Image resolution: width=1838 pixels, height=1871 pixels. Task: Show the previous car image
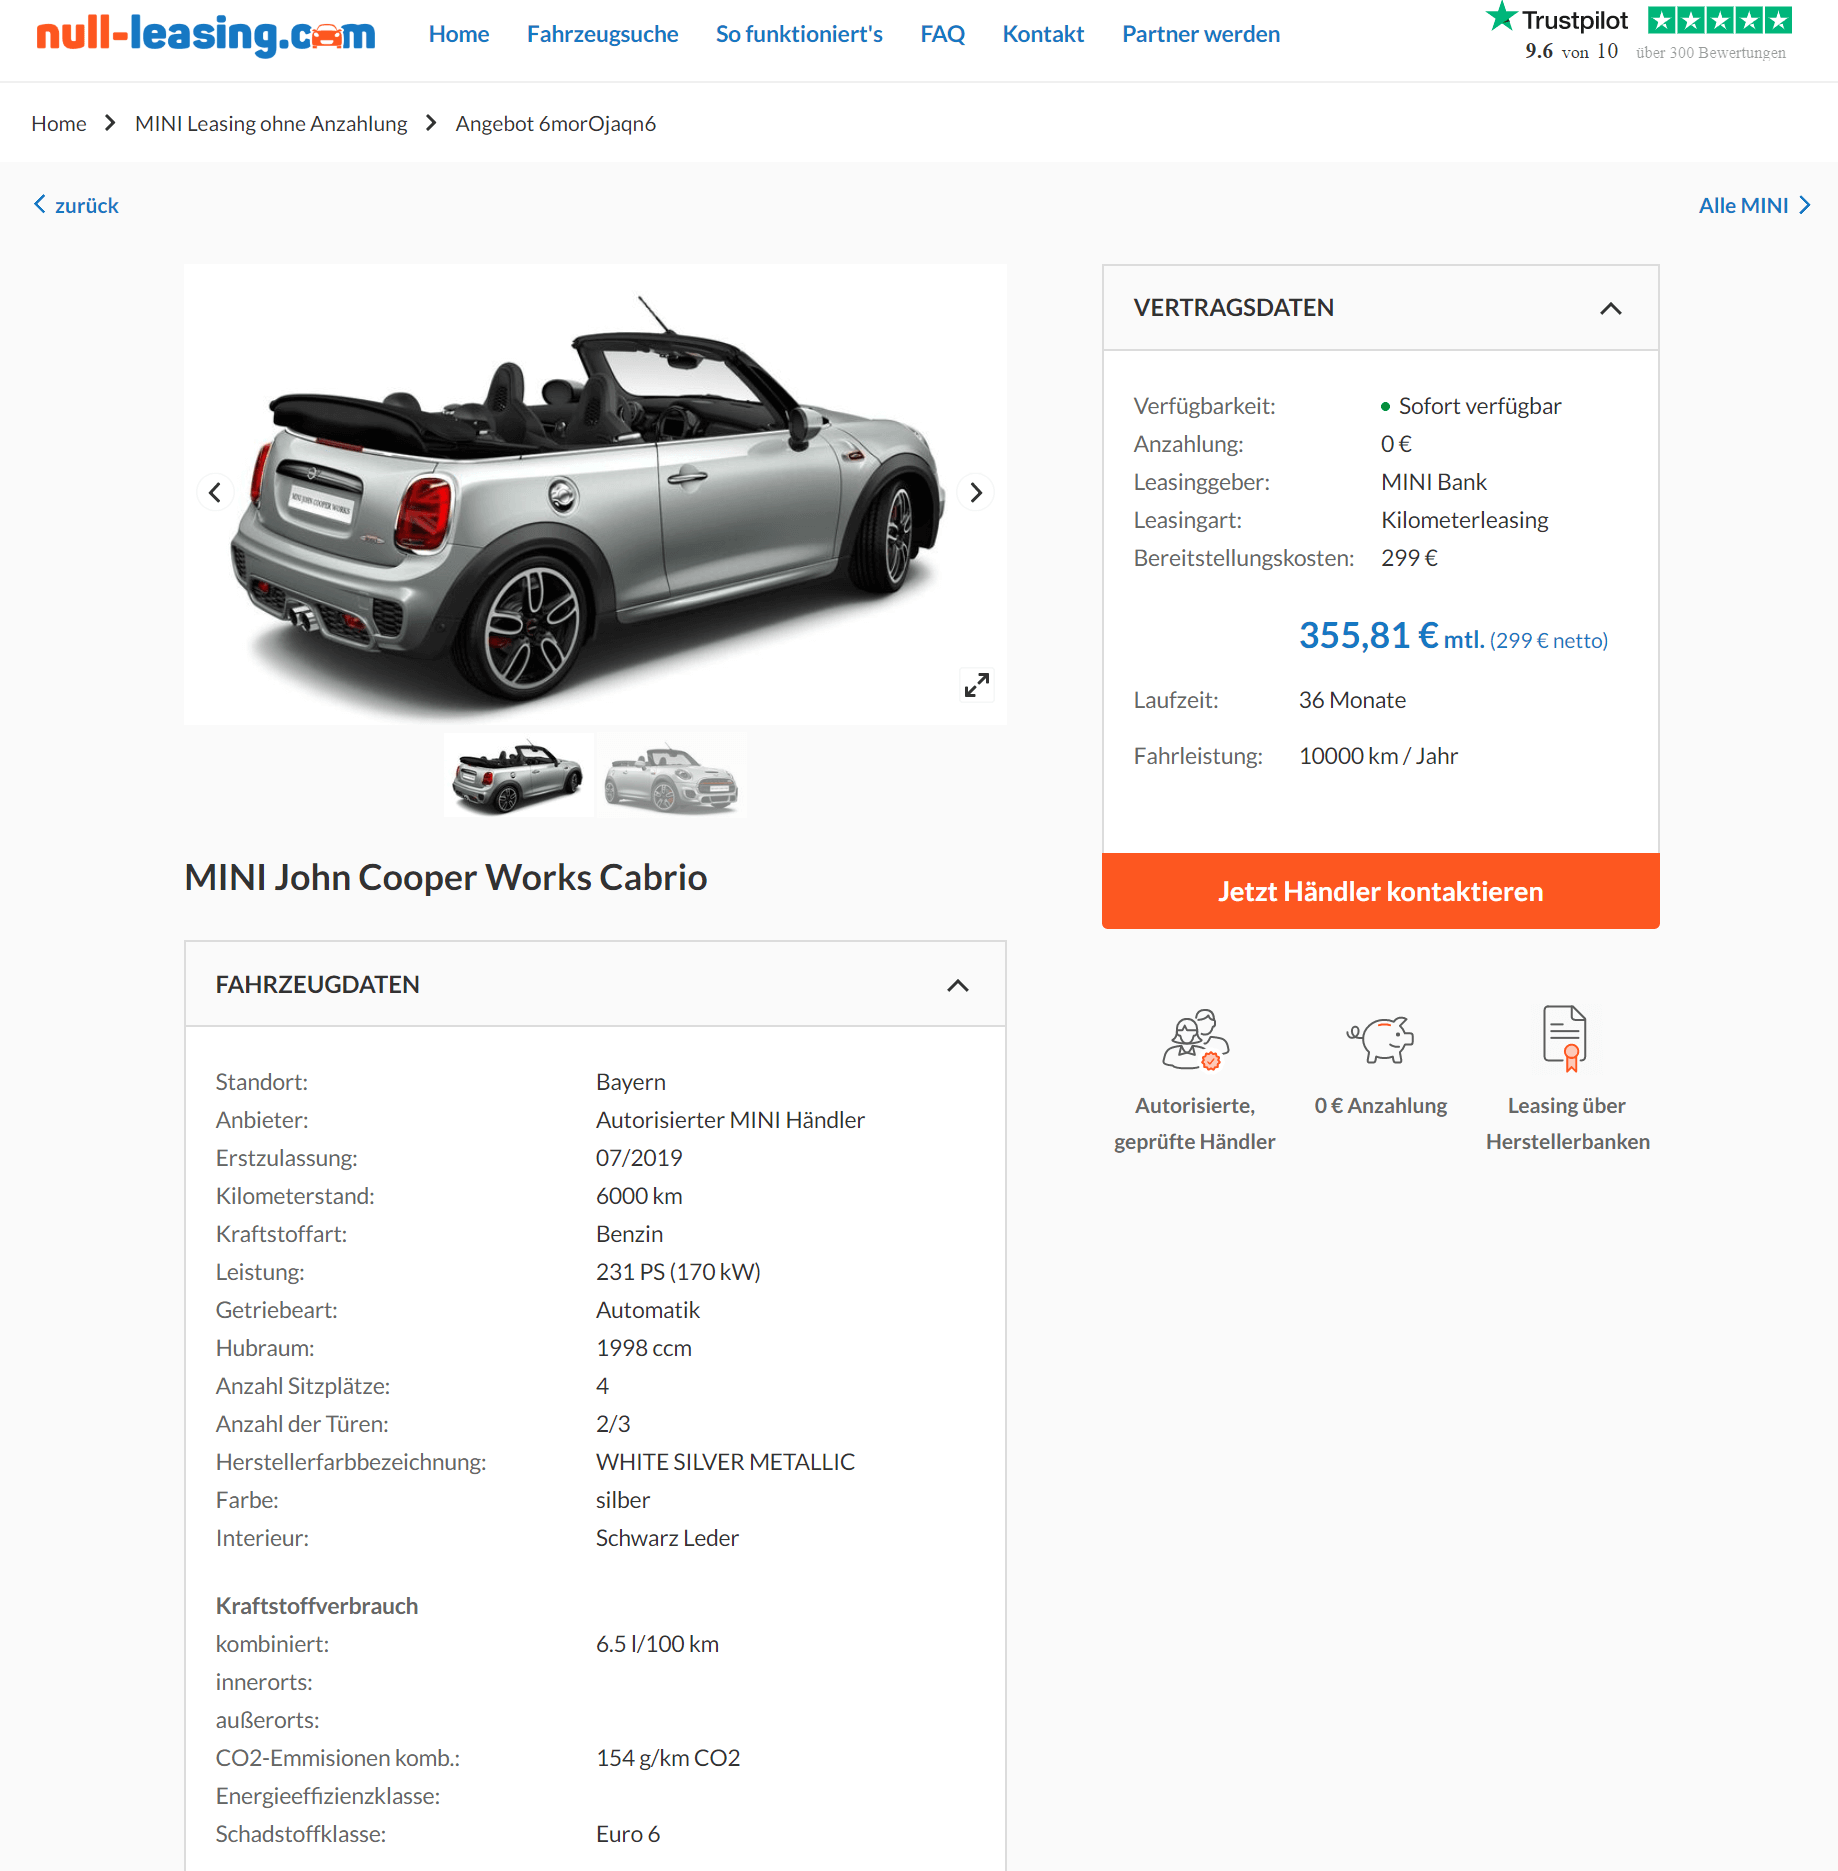pos(215,492)
